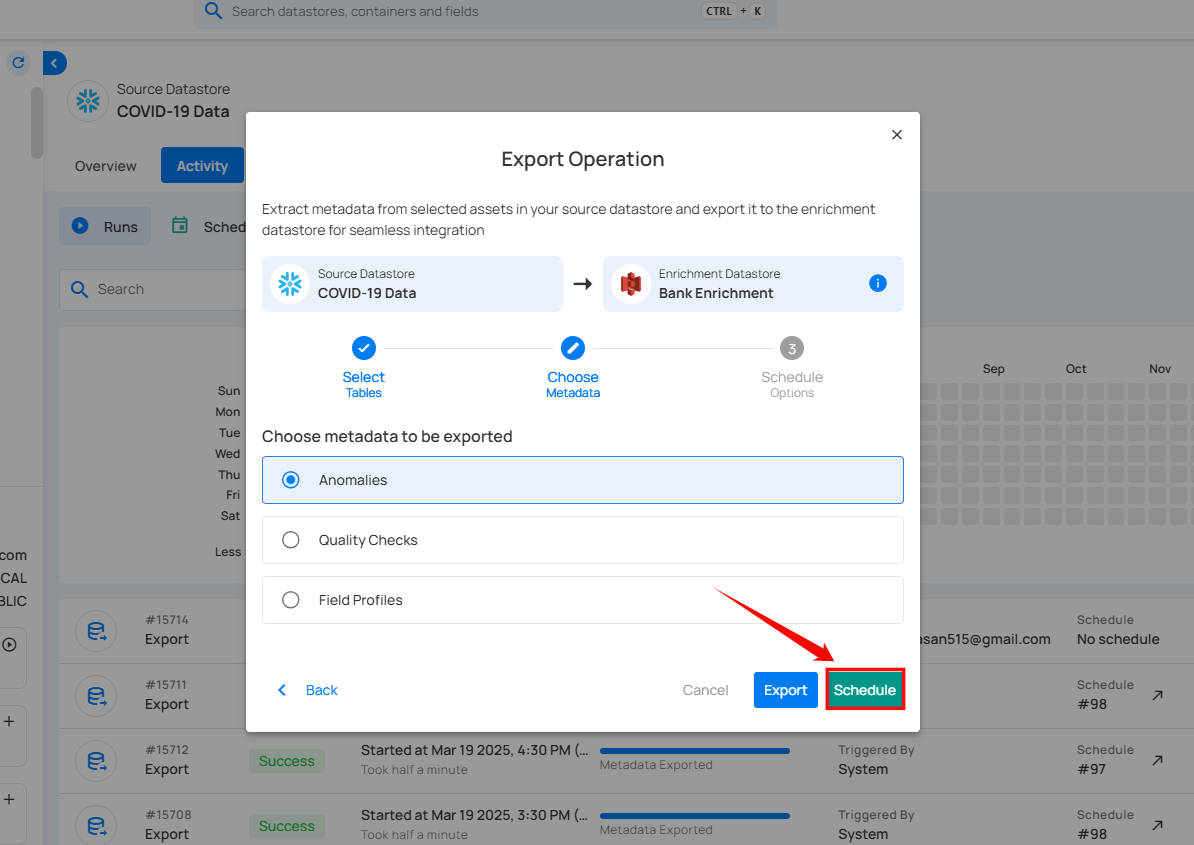Go Back to previous step
This screenshot has width=1194, height=845.
[308, 690]
